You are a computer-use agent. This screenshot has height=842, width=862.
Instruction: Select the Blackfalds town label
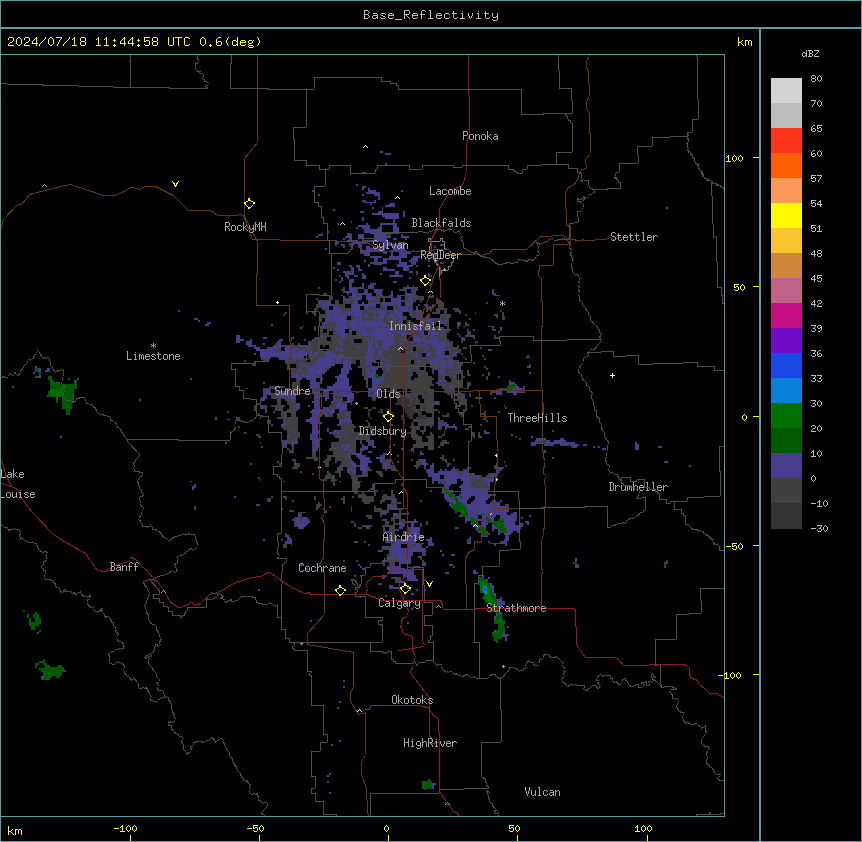pyautogui.click(x=441, y=223)
